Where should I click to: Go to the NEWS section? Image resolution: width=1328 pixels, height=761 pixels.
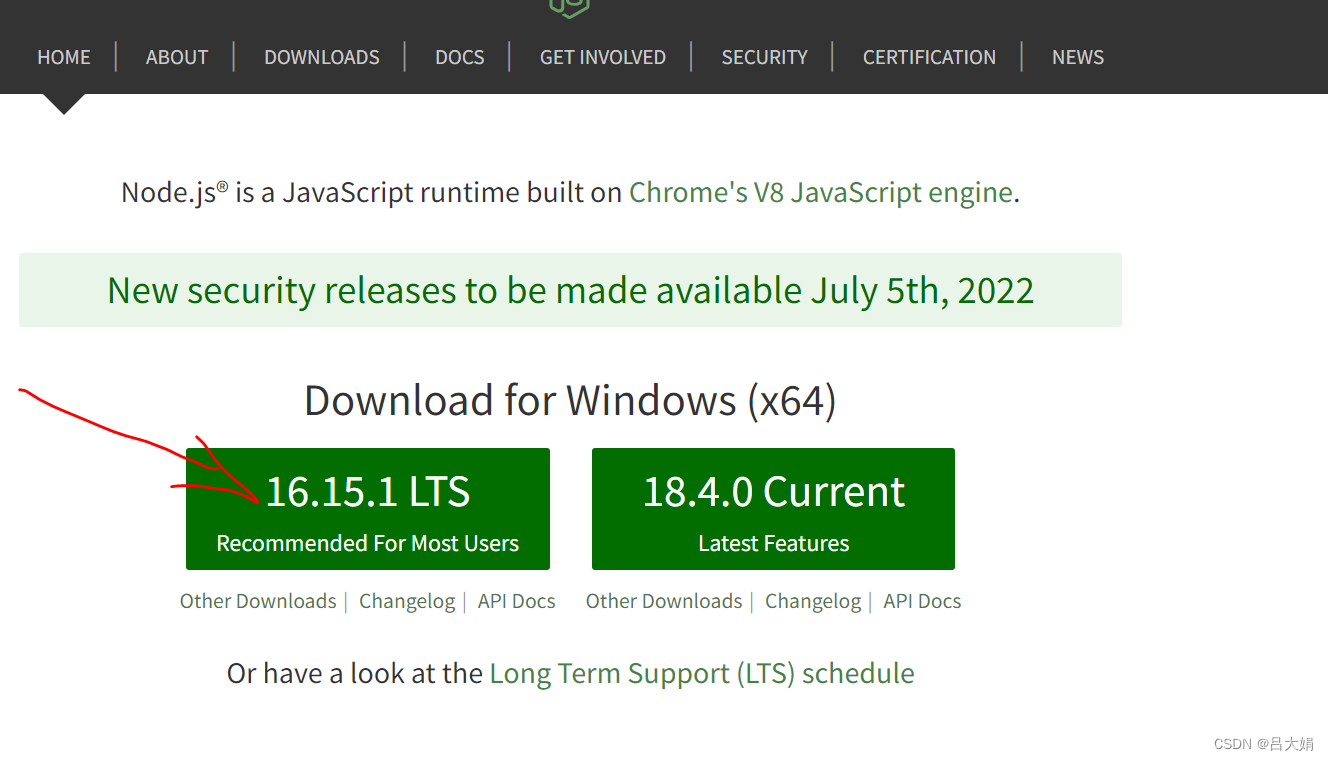tap(1078, 57)
